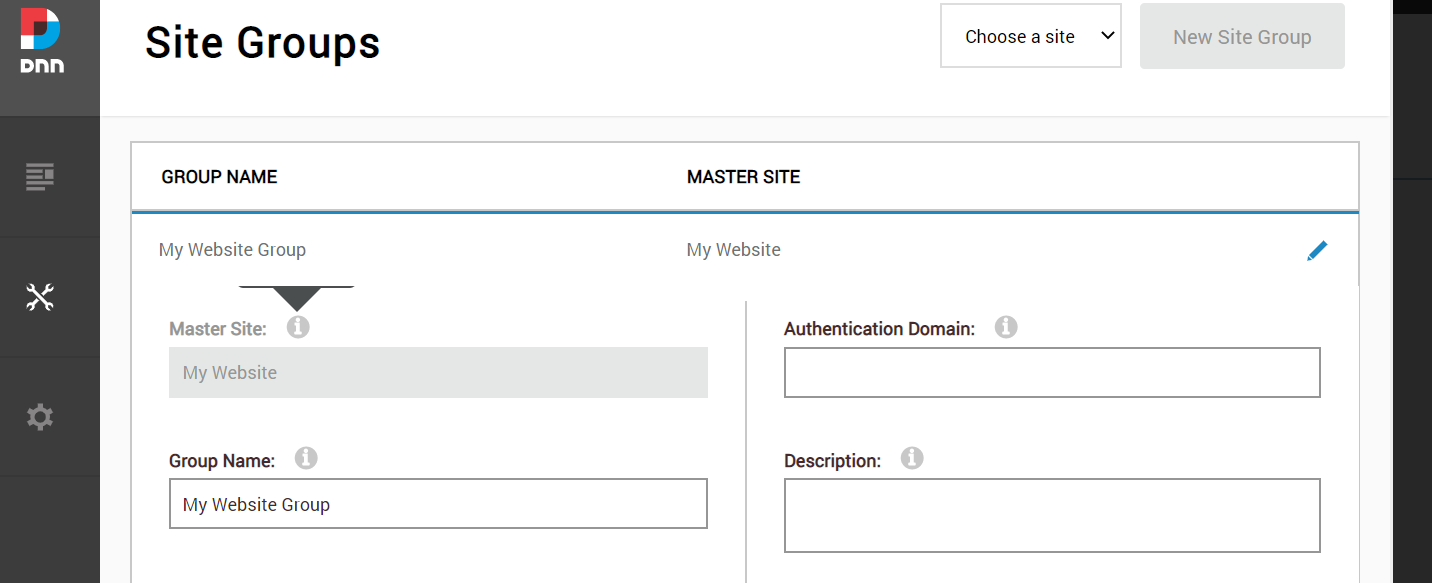Click the info icon beside Description
This screenshot has height=583, width=1432.
coord(911,457)
